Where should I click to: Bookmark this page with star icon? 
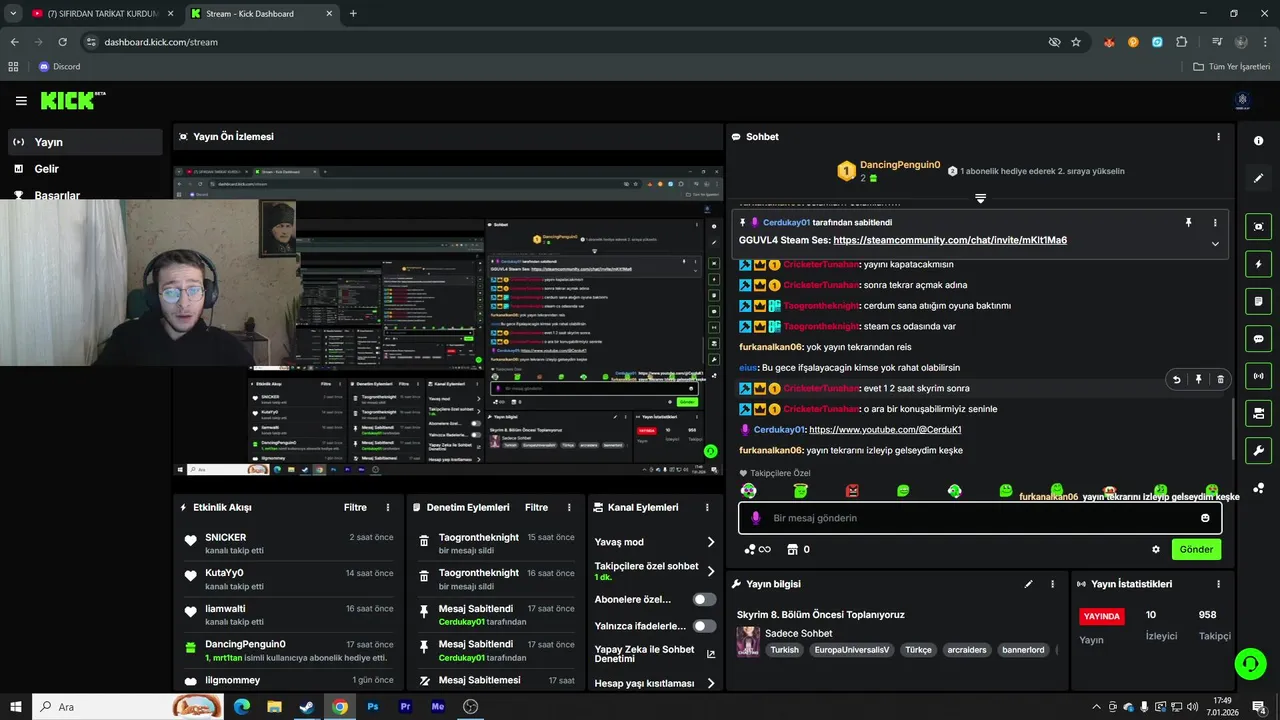coord(1076,42)
